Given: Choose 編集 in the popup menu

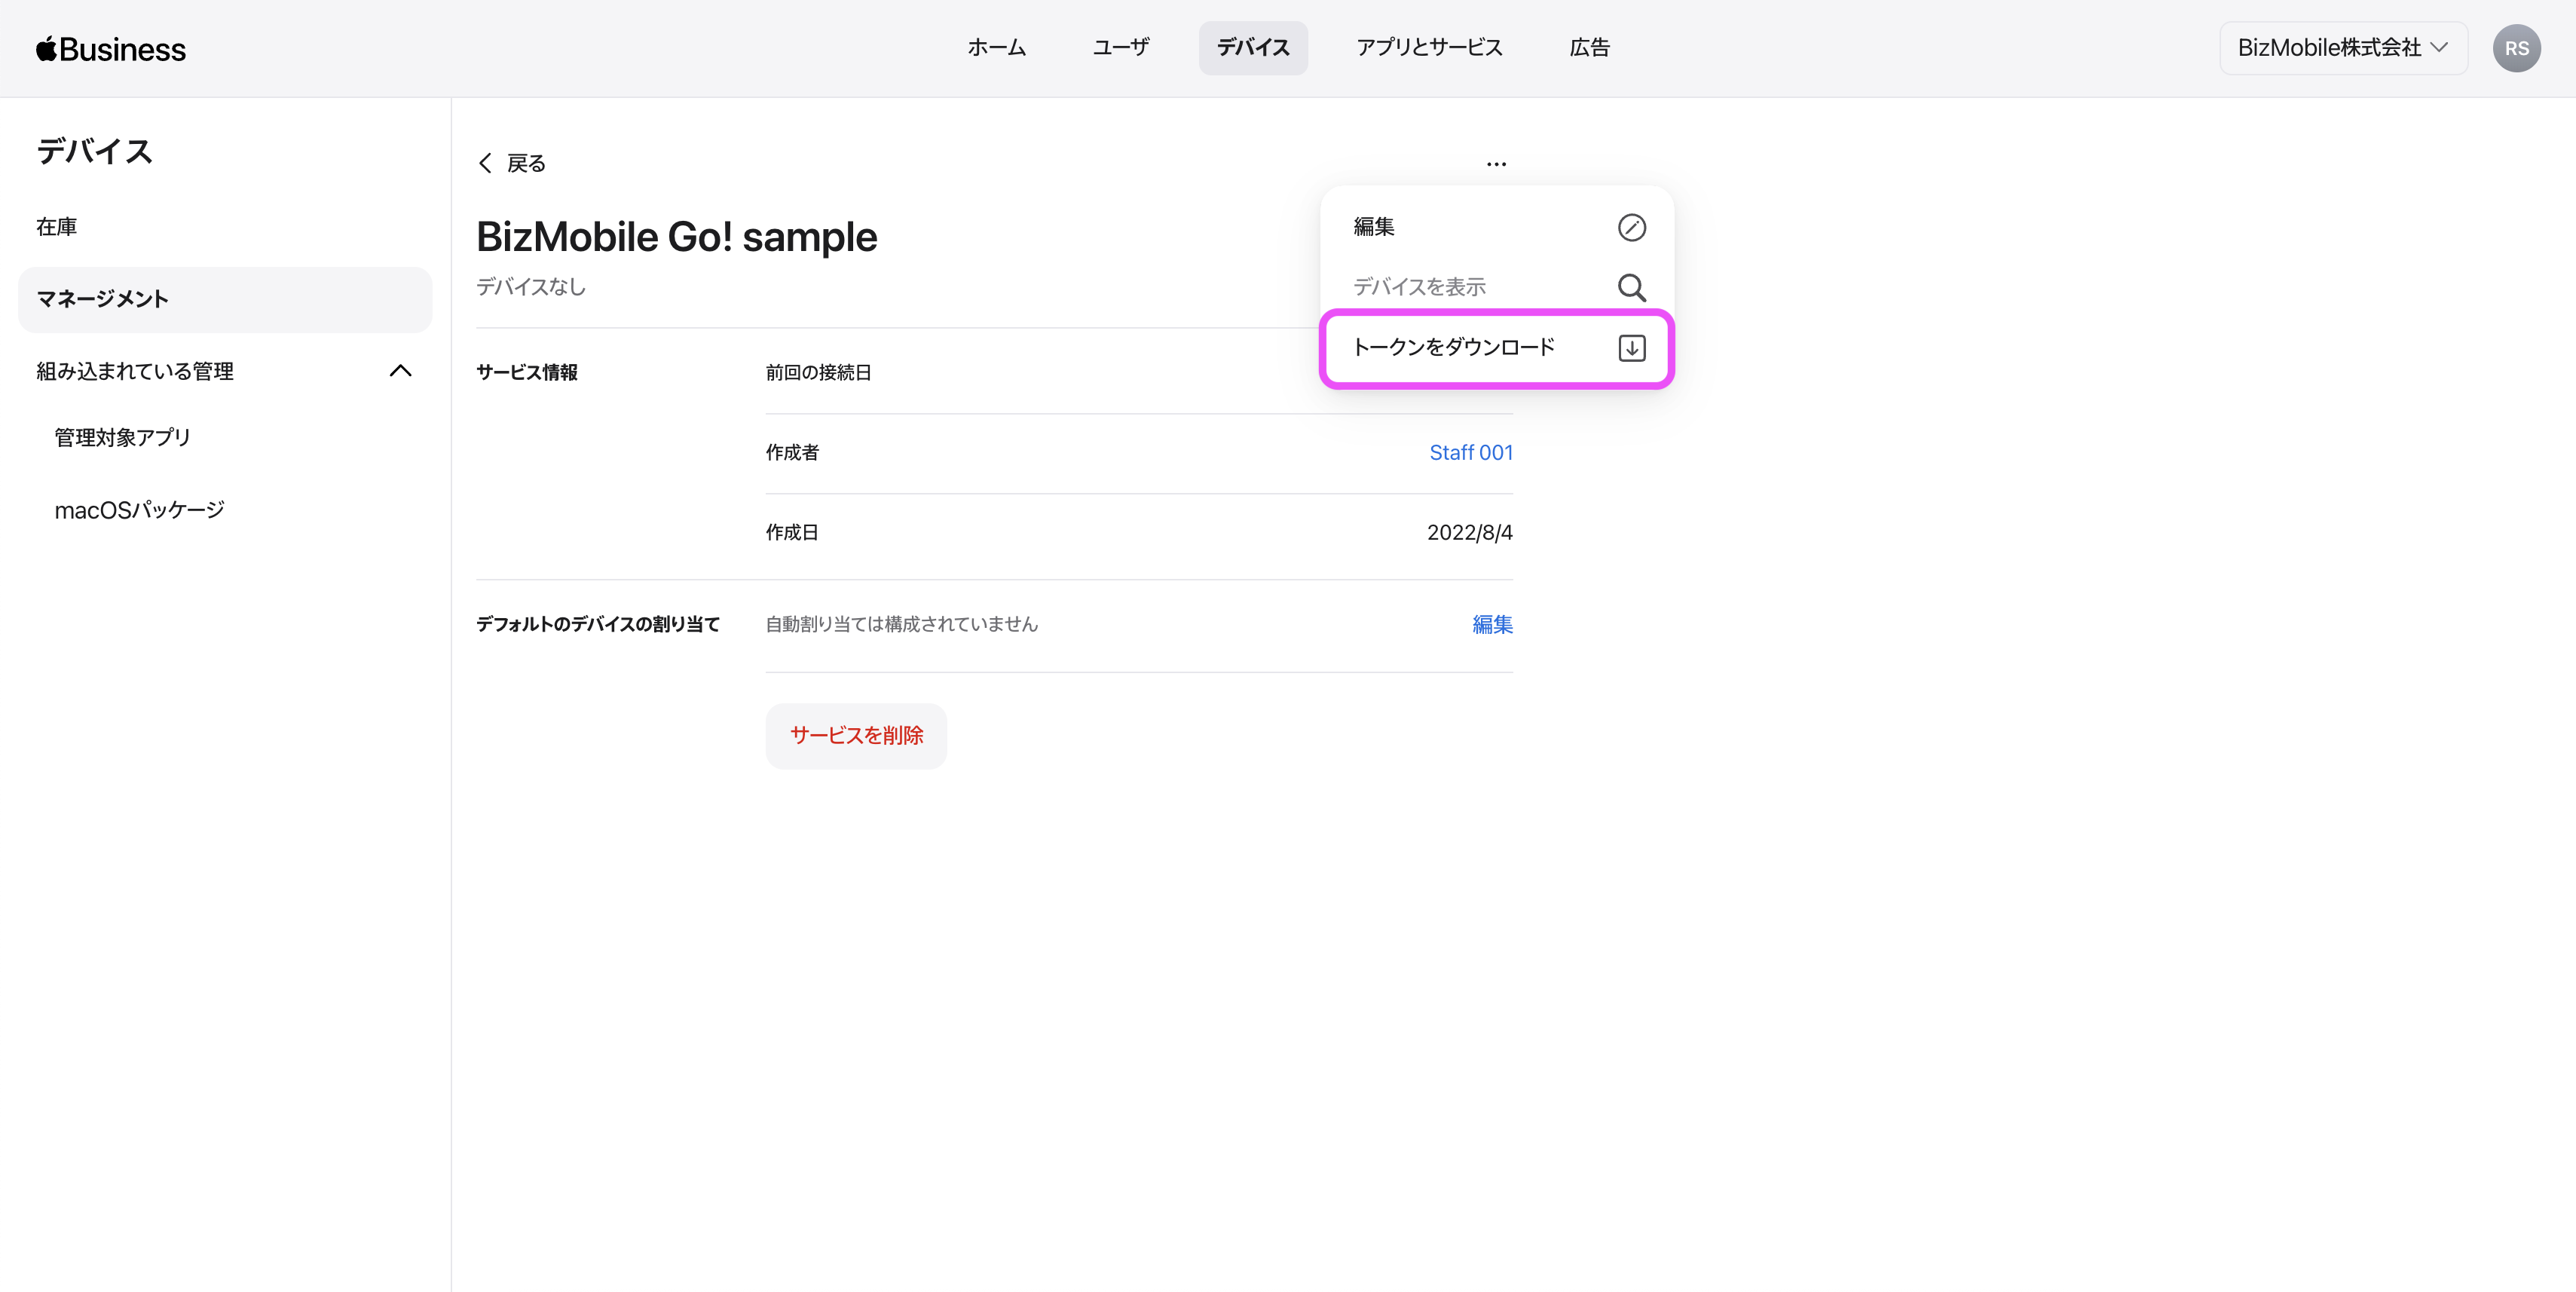Looking at the screenshot, I should pos(1374,228).
